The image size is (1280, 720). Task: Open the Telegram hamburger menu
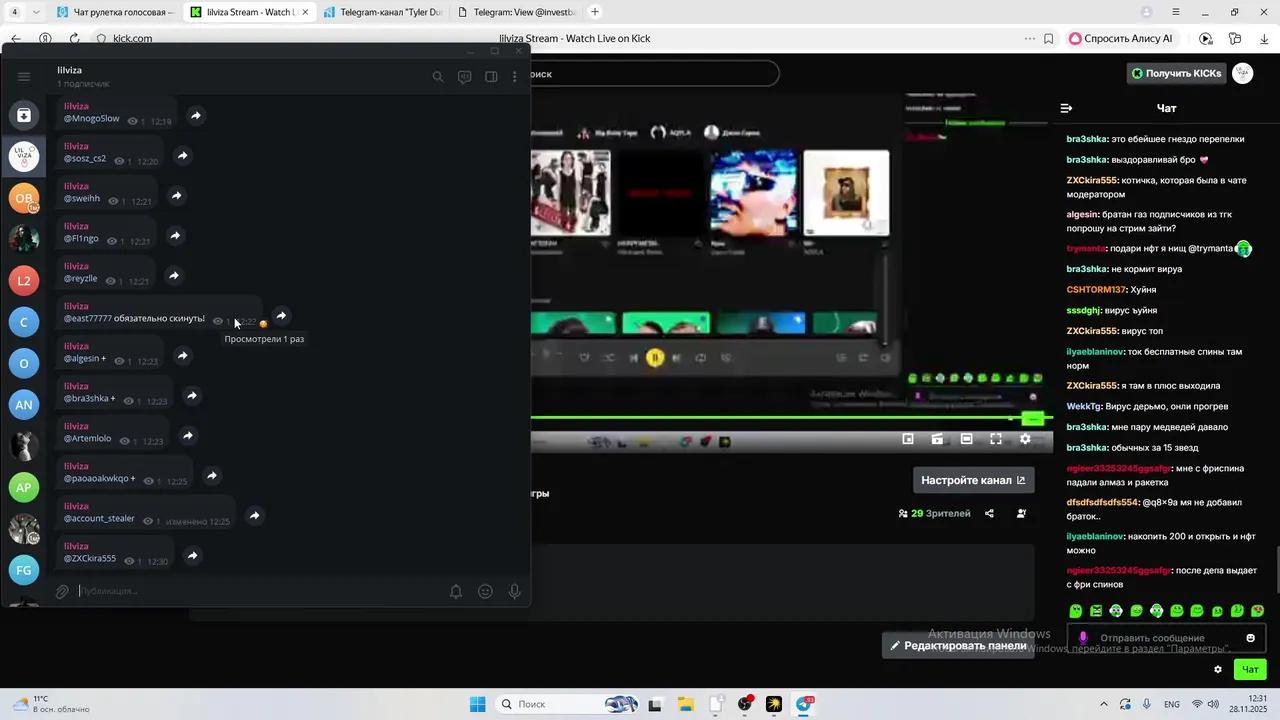tap(24, 76)
